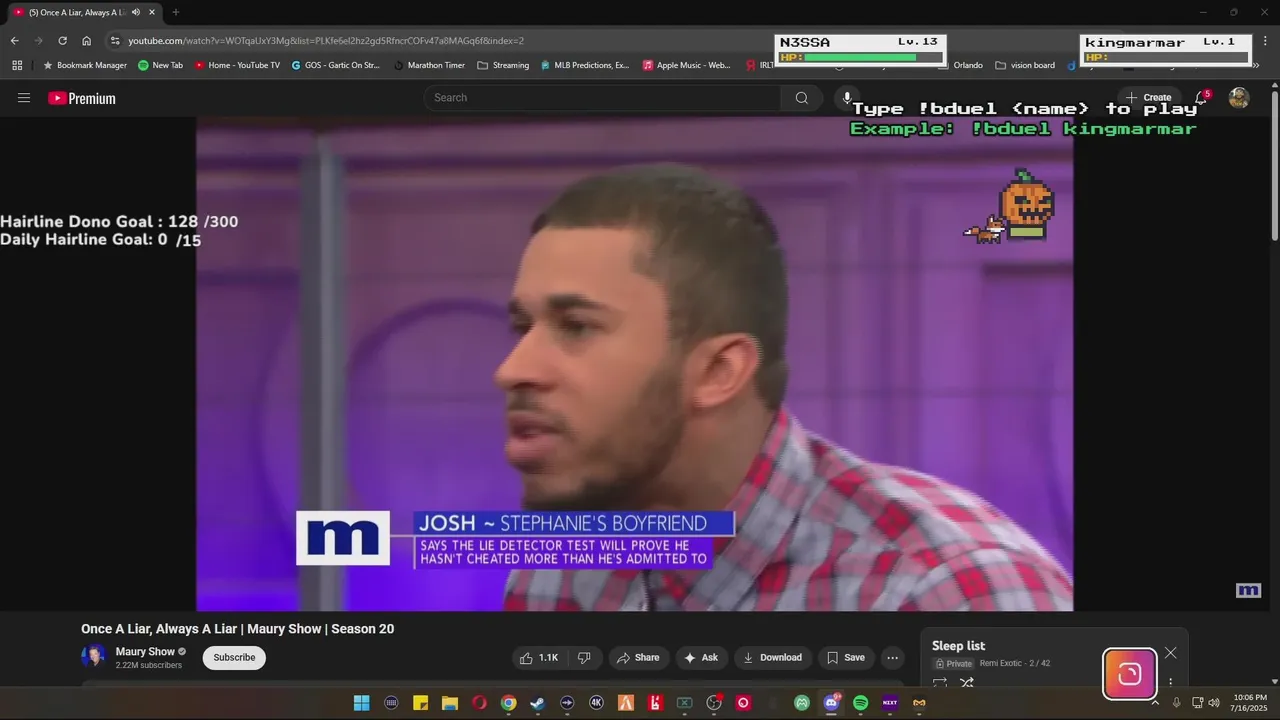Open the YouTube hamburger guide menu

(x=24, y=98)
